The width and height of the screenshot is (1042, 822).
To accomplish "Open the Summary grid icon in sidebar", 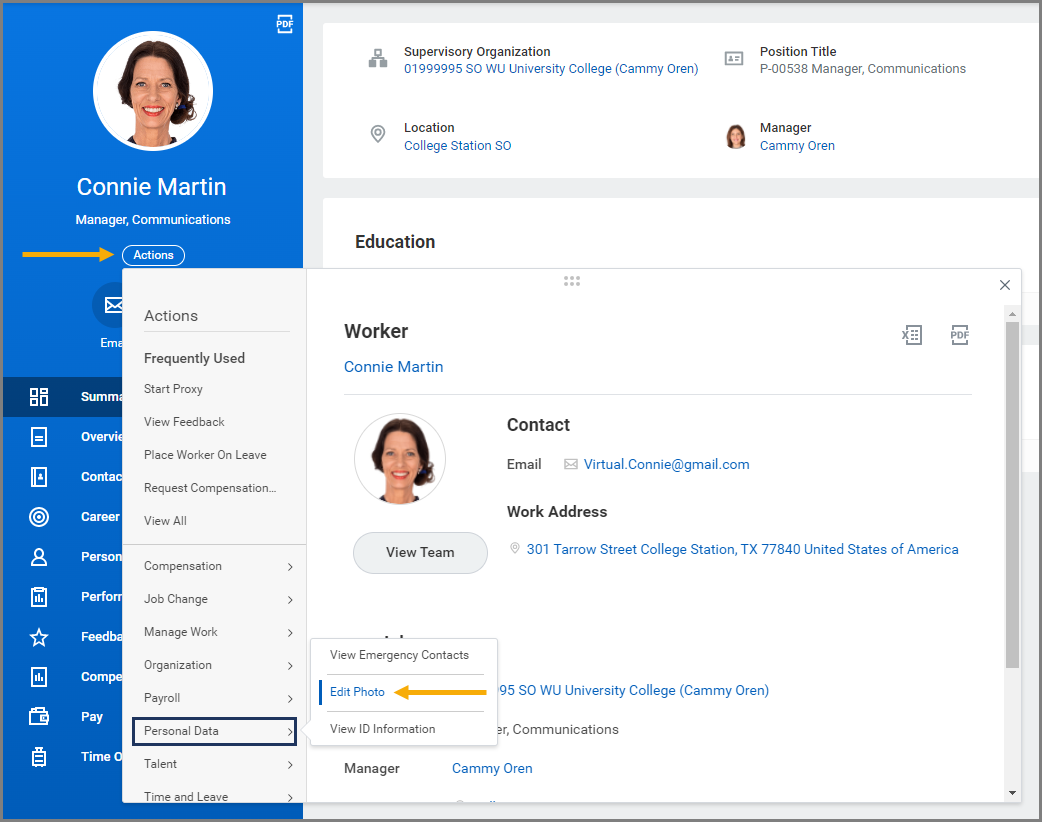I will [39, 397].
